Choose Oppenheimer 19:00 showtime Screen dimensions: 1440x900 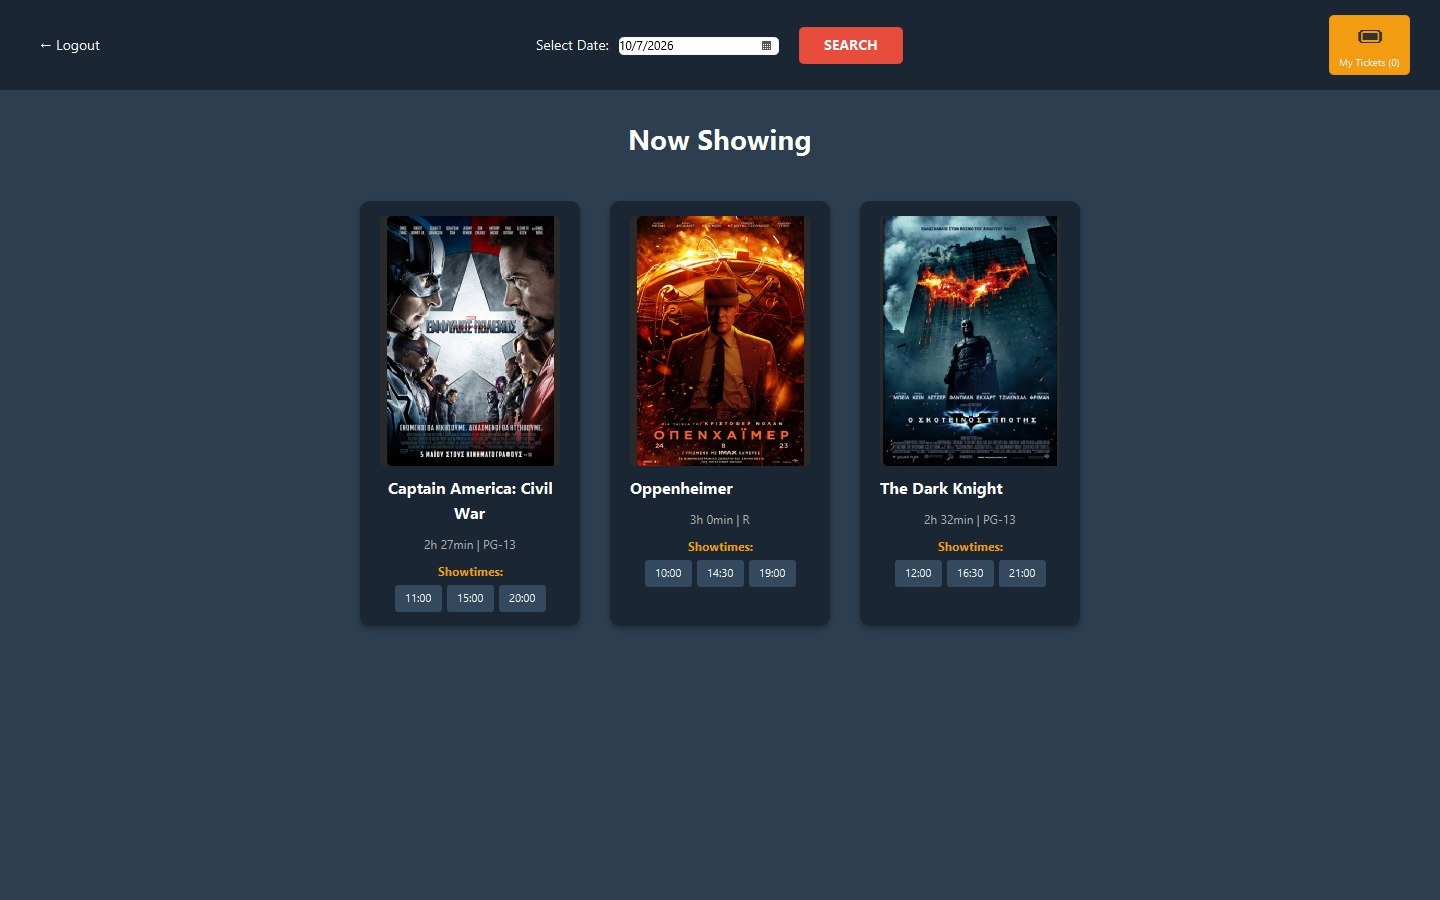click(x=772, y=573)
